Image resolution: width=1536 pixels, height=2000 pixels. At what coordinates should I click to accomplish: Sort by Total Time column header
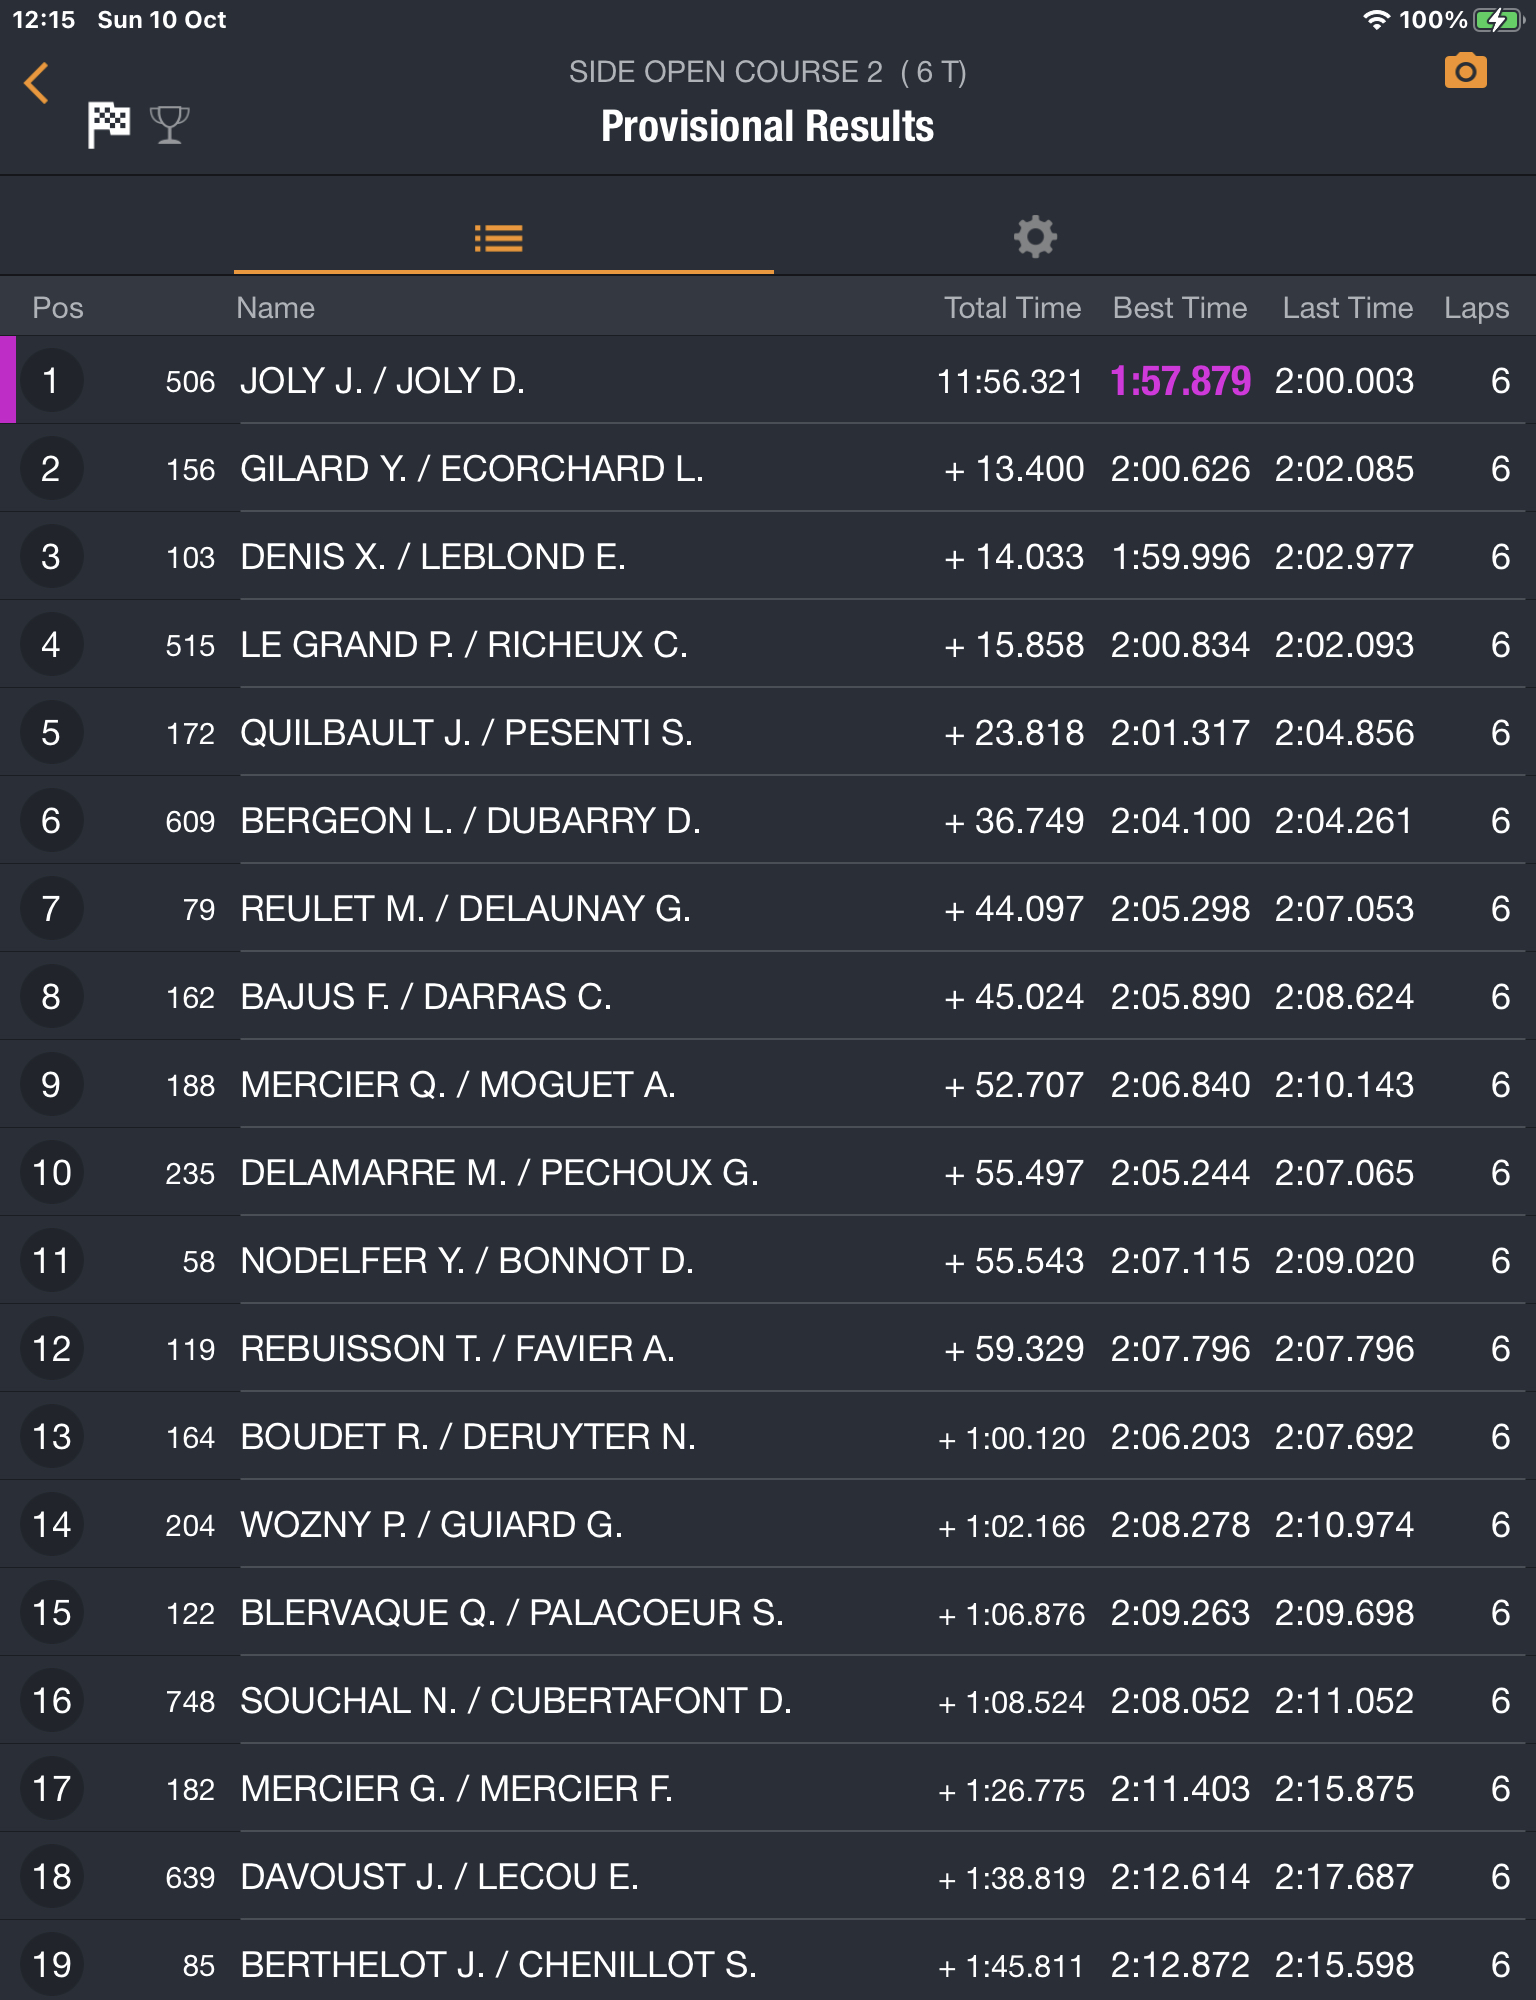1012,308
